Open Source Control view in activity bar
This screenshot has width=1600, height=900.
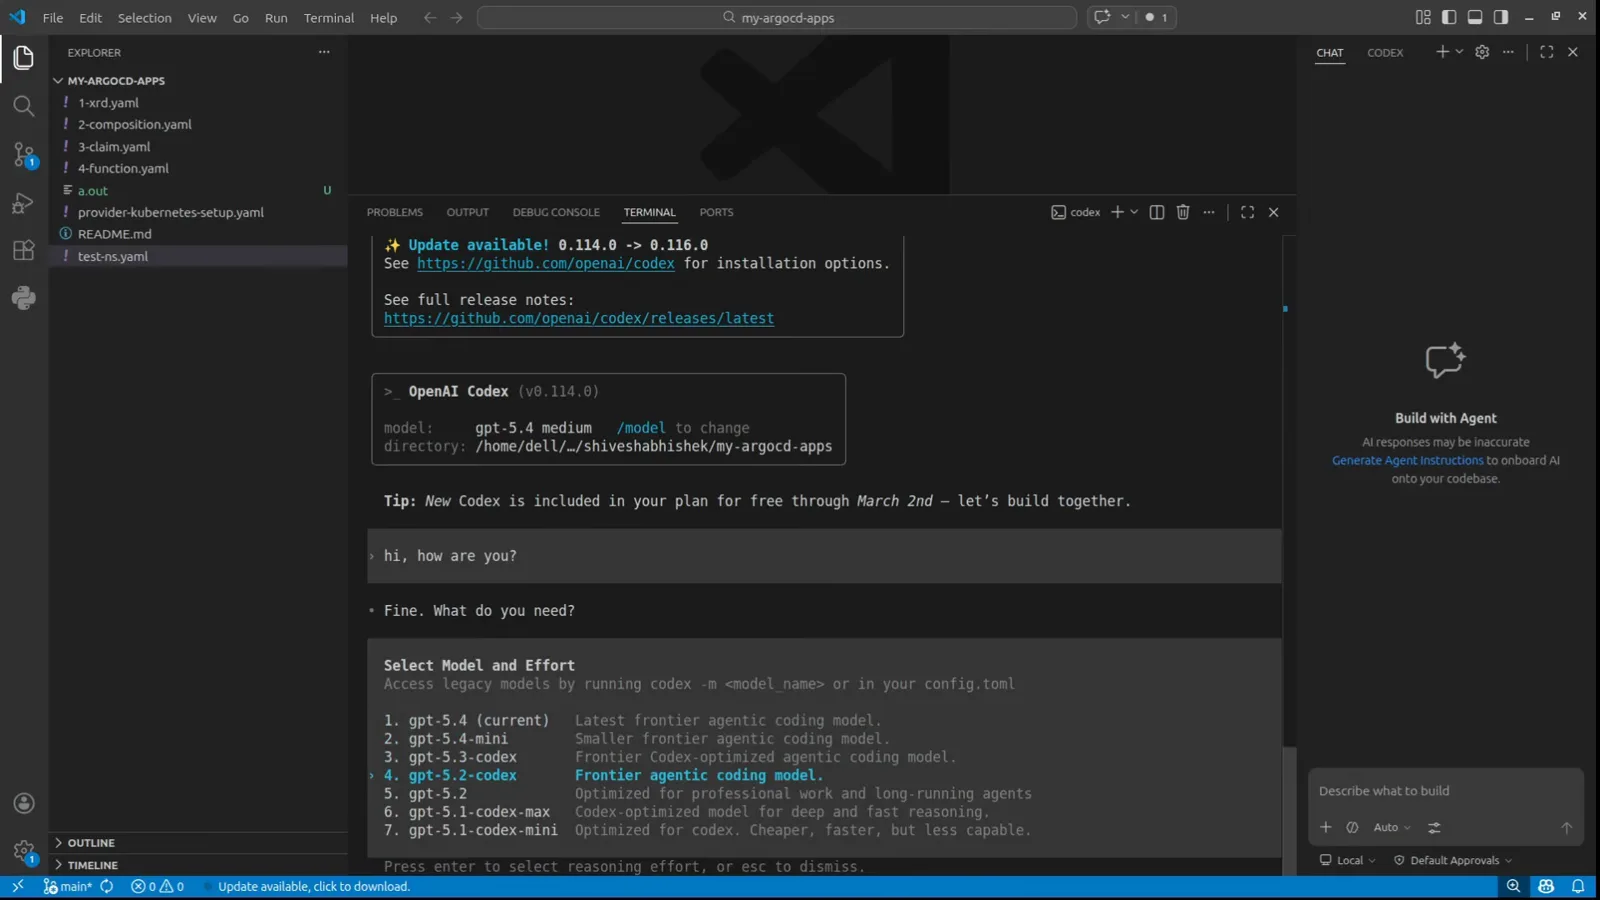click(x=24, y=154)
